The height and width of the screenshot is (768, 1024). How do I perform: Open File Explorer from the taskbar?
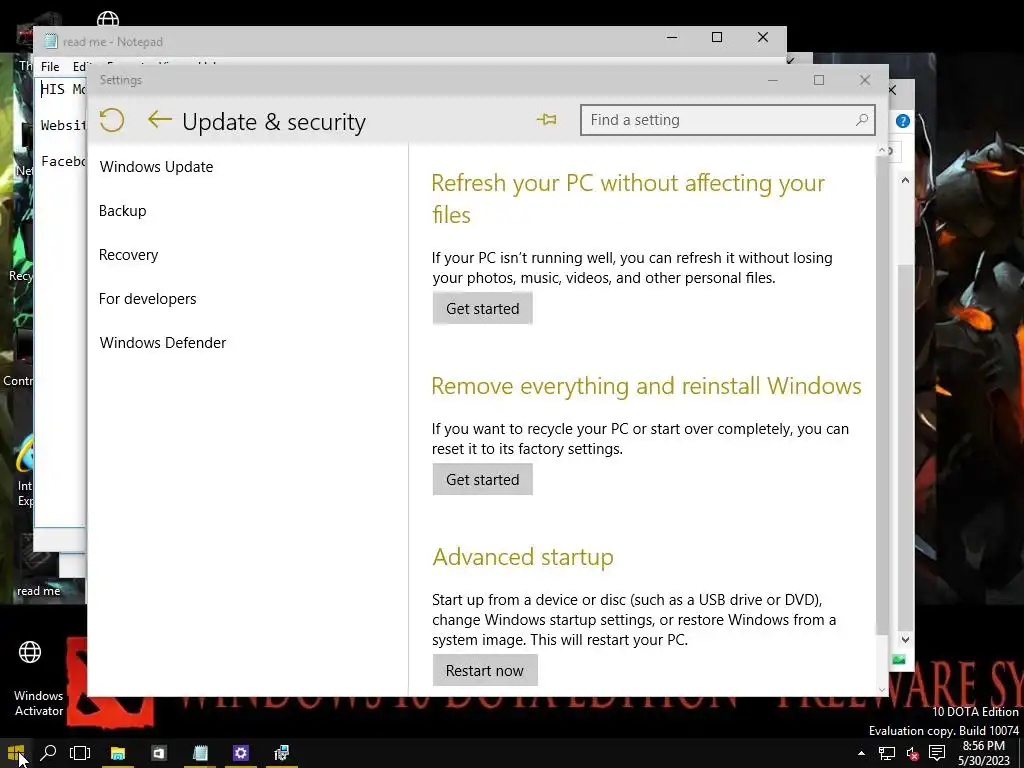pyautogui.click(x=118, y=753)
